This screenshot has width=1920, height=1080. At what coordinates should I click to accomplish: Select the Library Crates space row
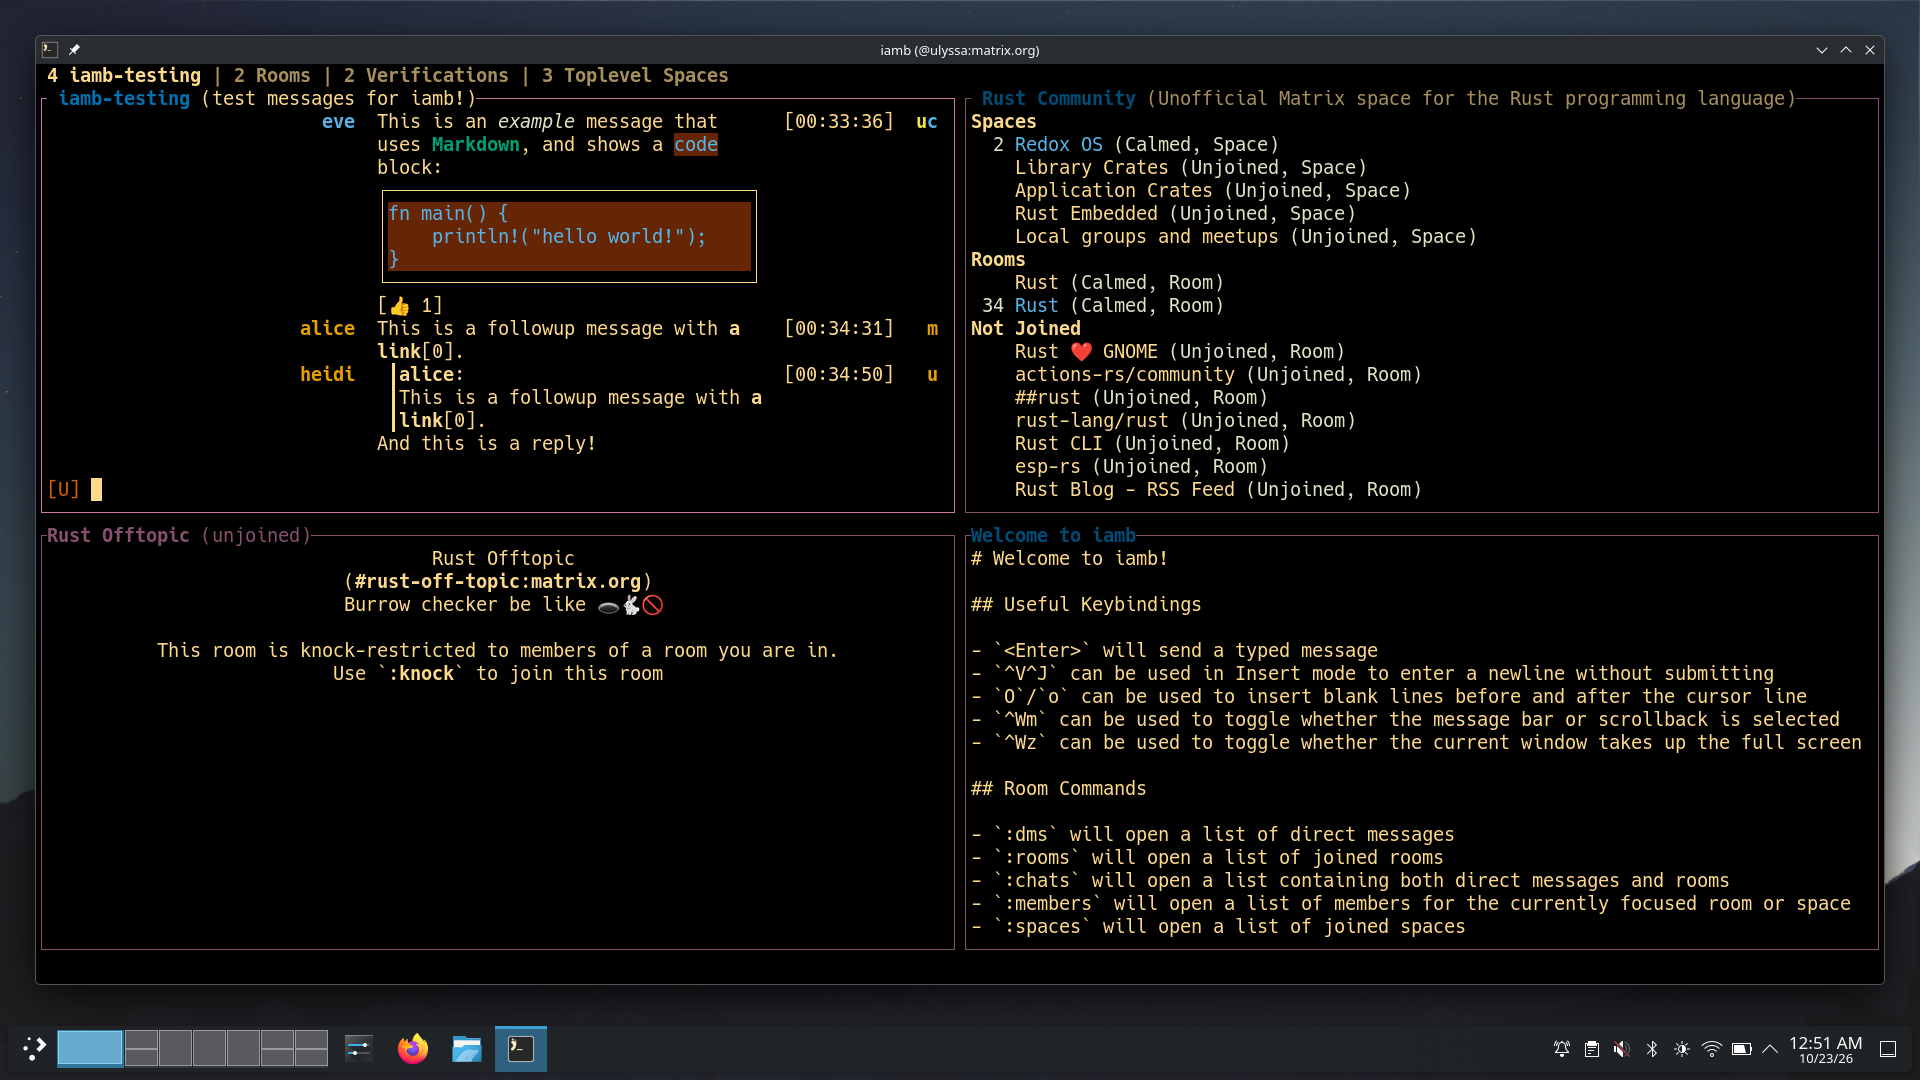tap(1191, 167)
